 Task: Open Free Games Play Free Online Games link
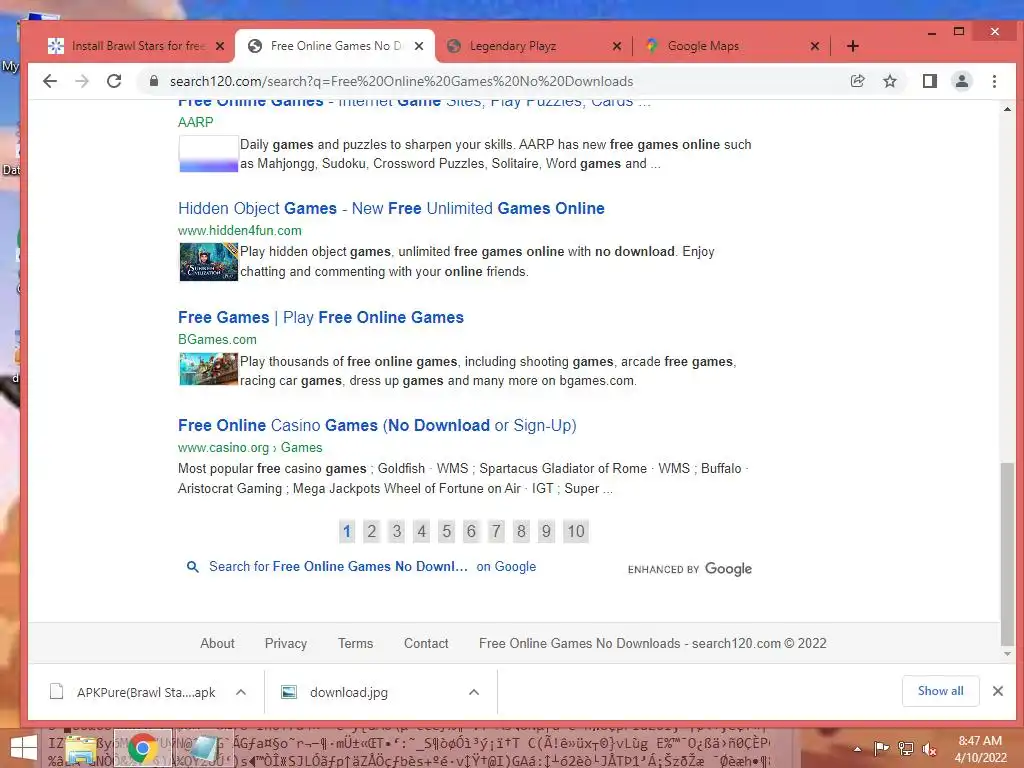tap(321, 317)
